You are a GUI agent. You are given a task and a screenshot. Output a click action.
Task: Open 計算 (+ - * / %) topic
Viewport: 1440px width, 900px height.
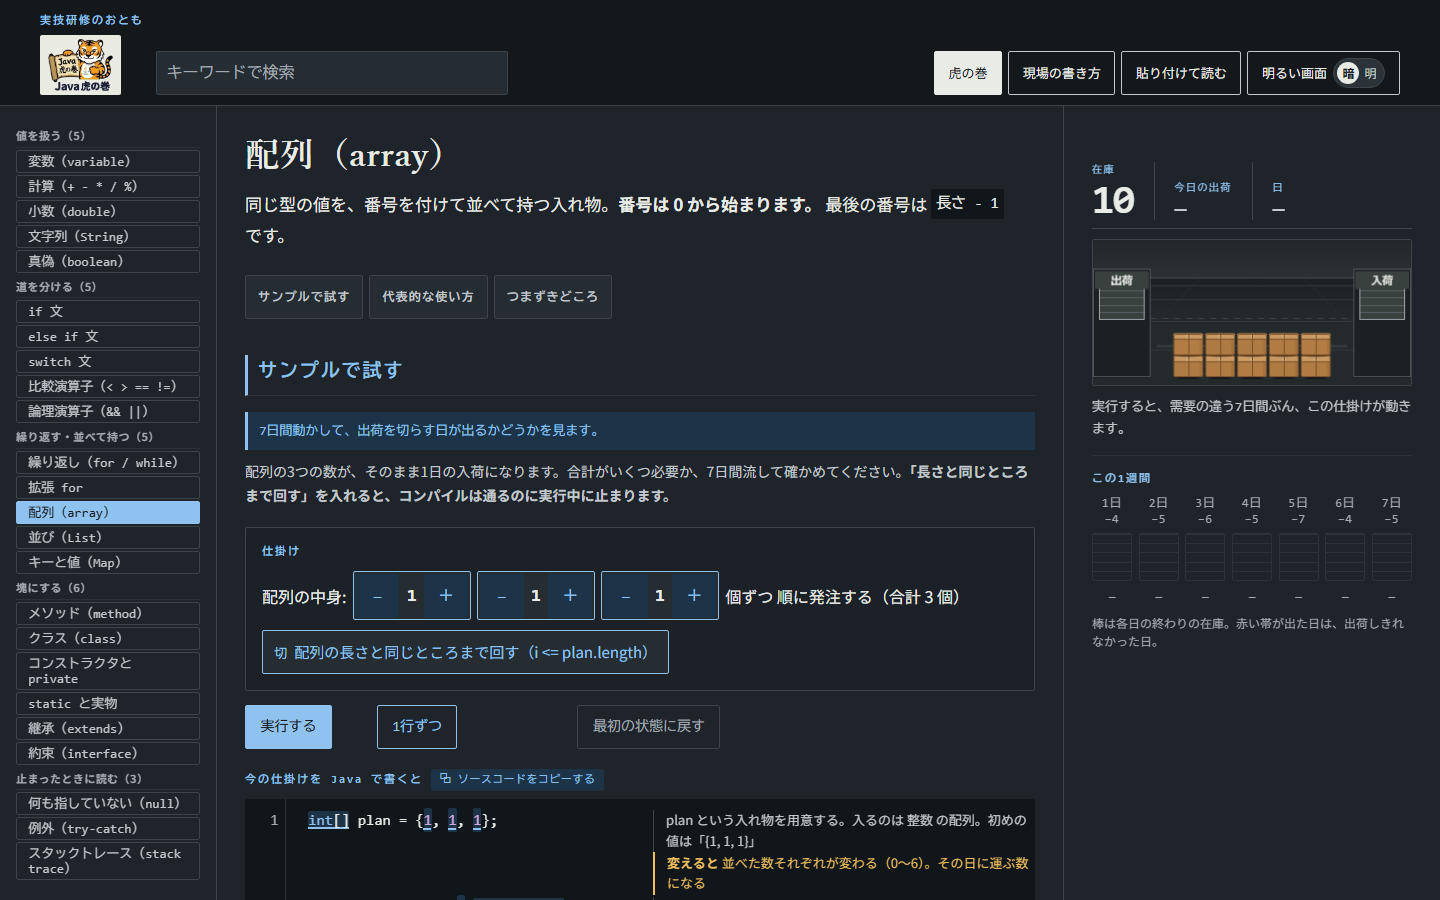[x=108, y=186]
